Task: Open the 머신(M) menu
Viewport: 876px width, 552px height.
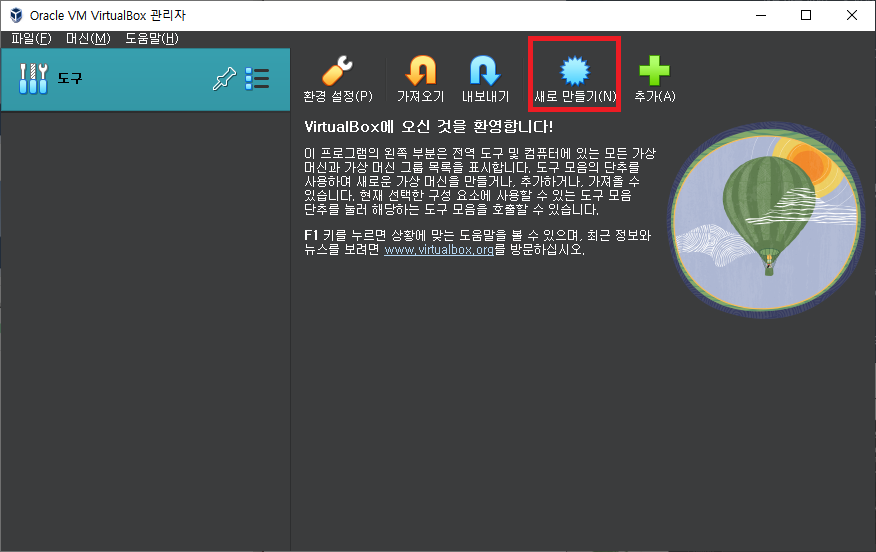Action: [88, 39]
